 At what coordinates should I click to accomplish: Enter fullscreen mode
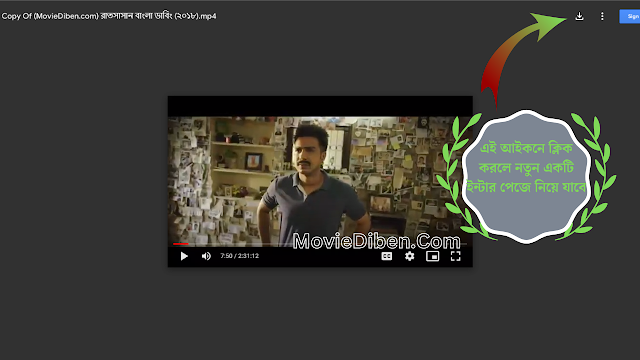tap(456, 256)
